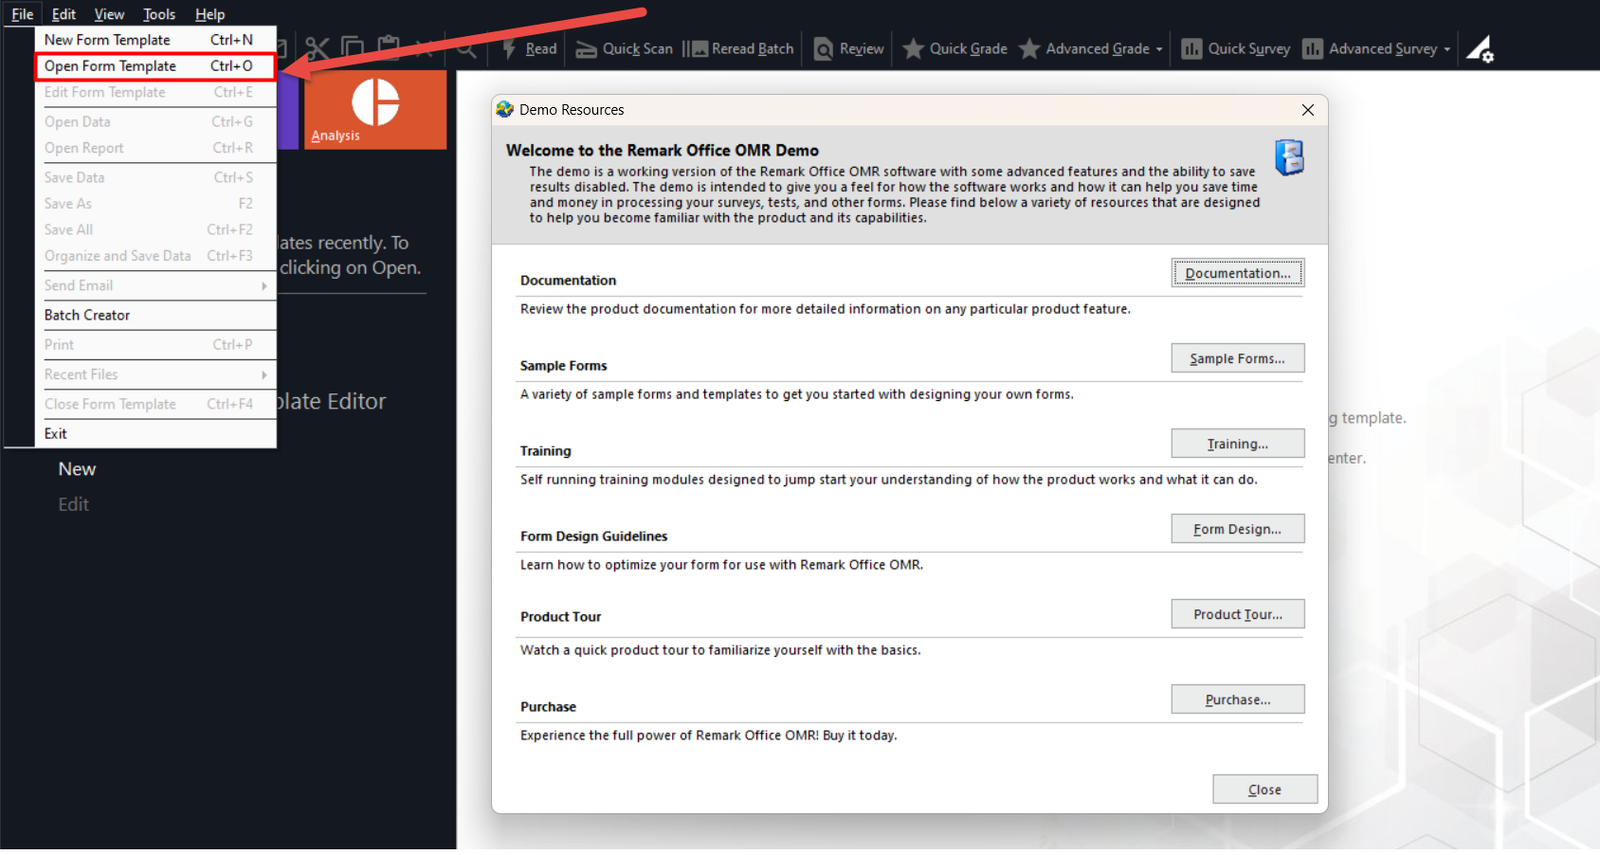Choose Batch Creator from File menu
The width and height of the screenshot is (1600, 855).
(87, 315)
